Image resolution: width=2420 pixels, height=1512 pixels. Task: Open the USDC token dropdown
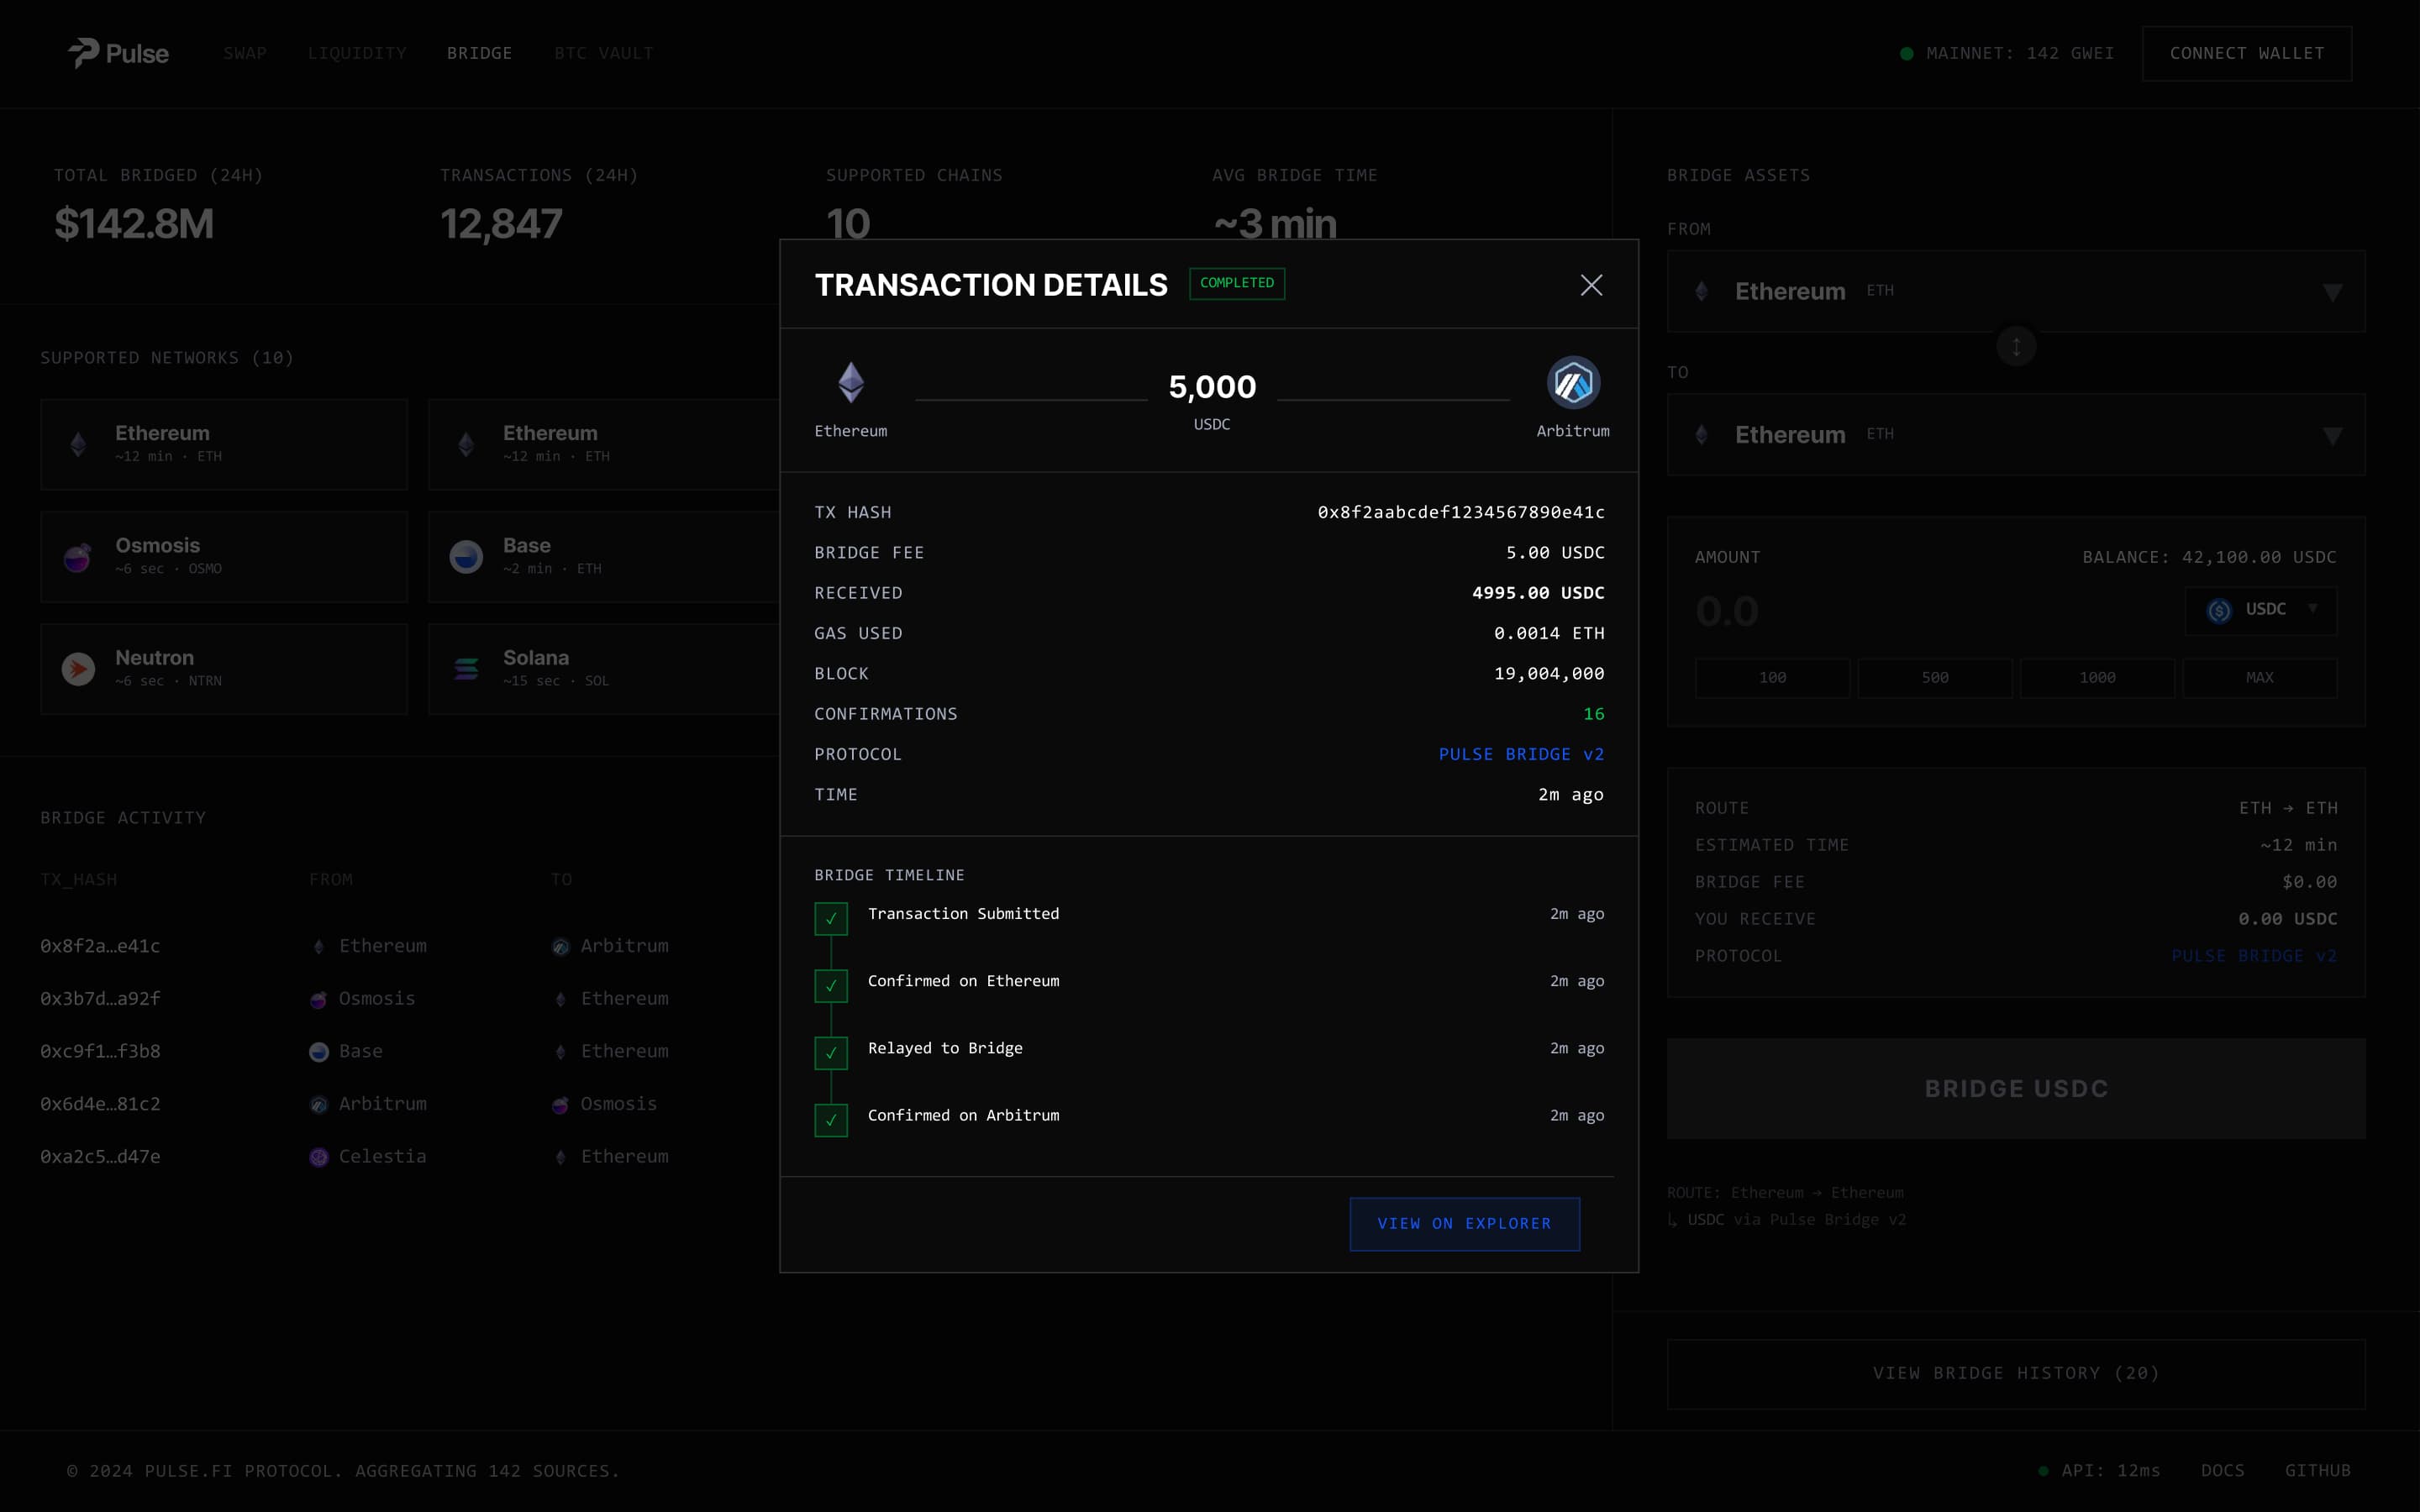click(2313, 608)
